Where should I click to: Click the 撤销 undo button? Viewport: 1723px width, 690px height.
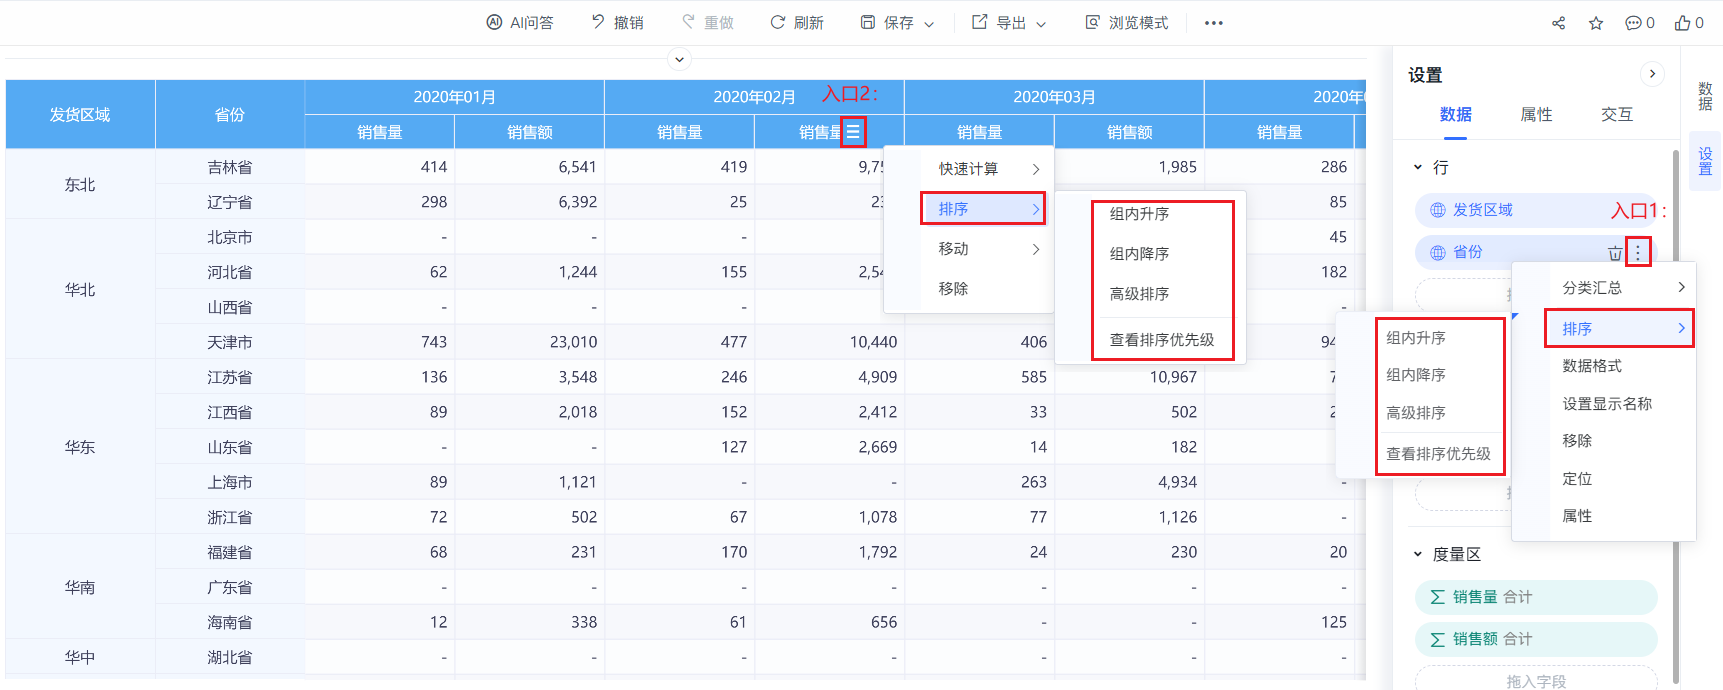point(617,22)
